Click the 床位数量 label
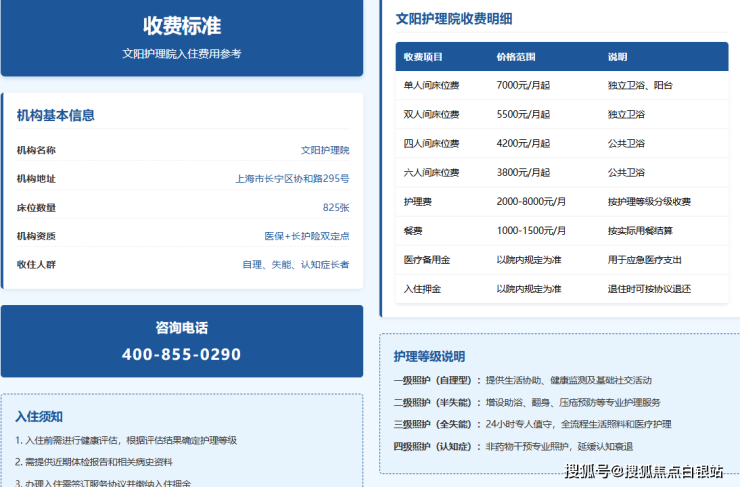The height and width of the screenshot is (487, 740). pos(36,207)
